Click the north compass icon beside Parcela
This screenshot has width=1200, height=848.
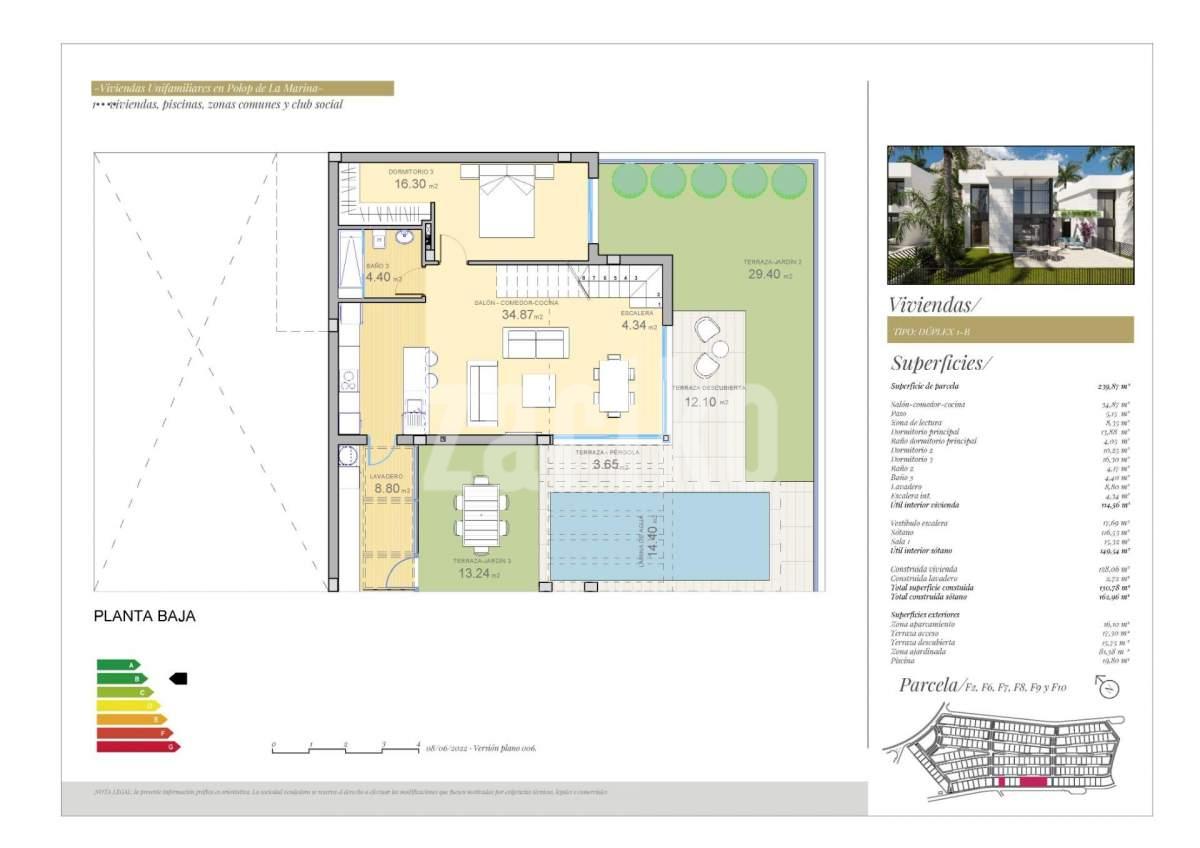pyautogui.click(x=1108, y=686)
